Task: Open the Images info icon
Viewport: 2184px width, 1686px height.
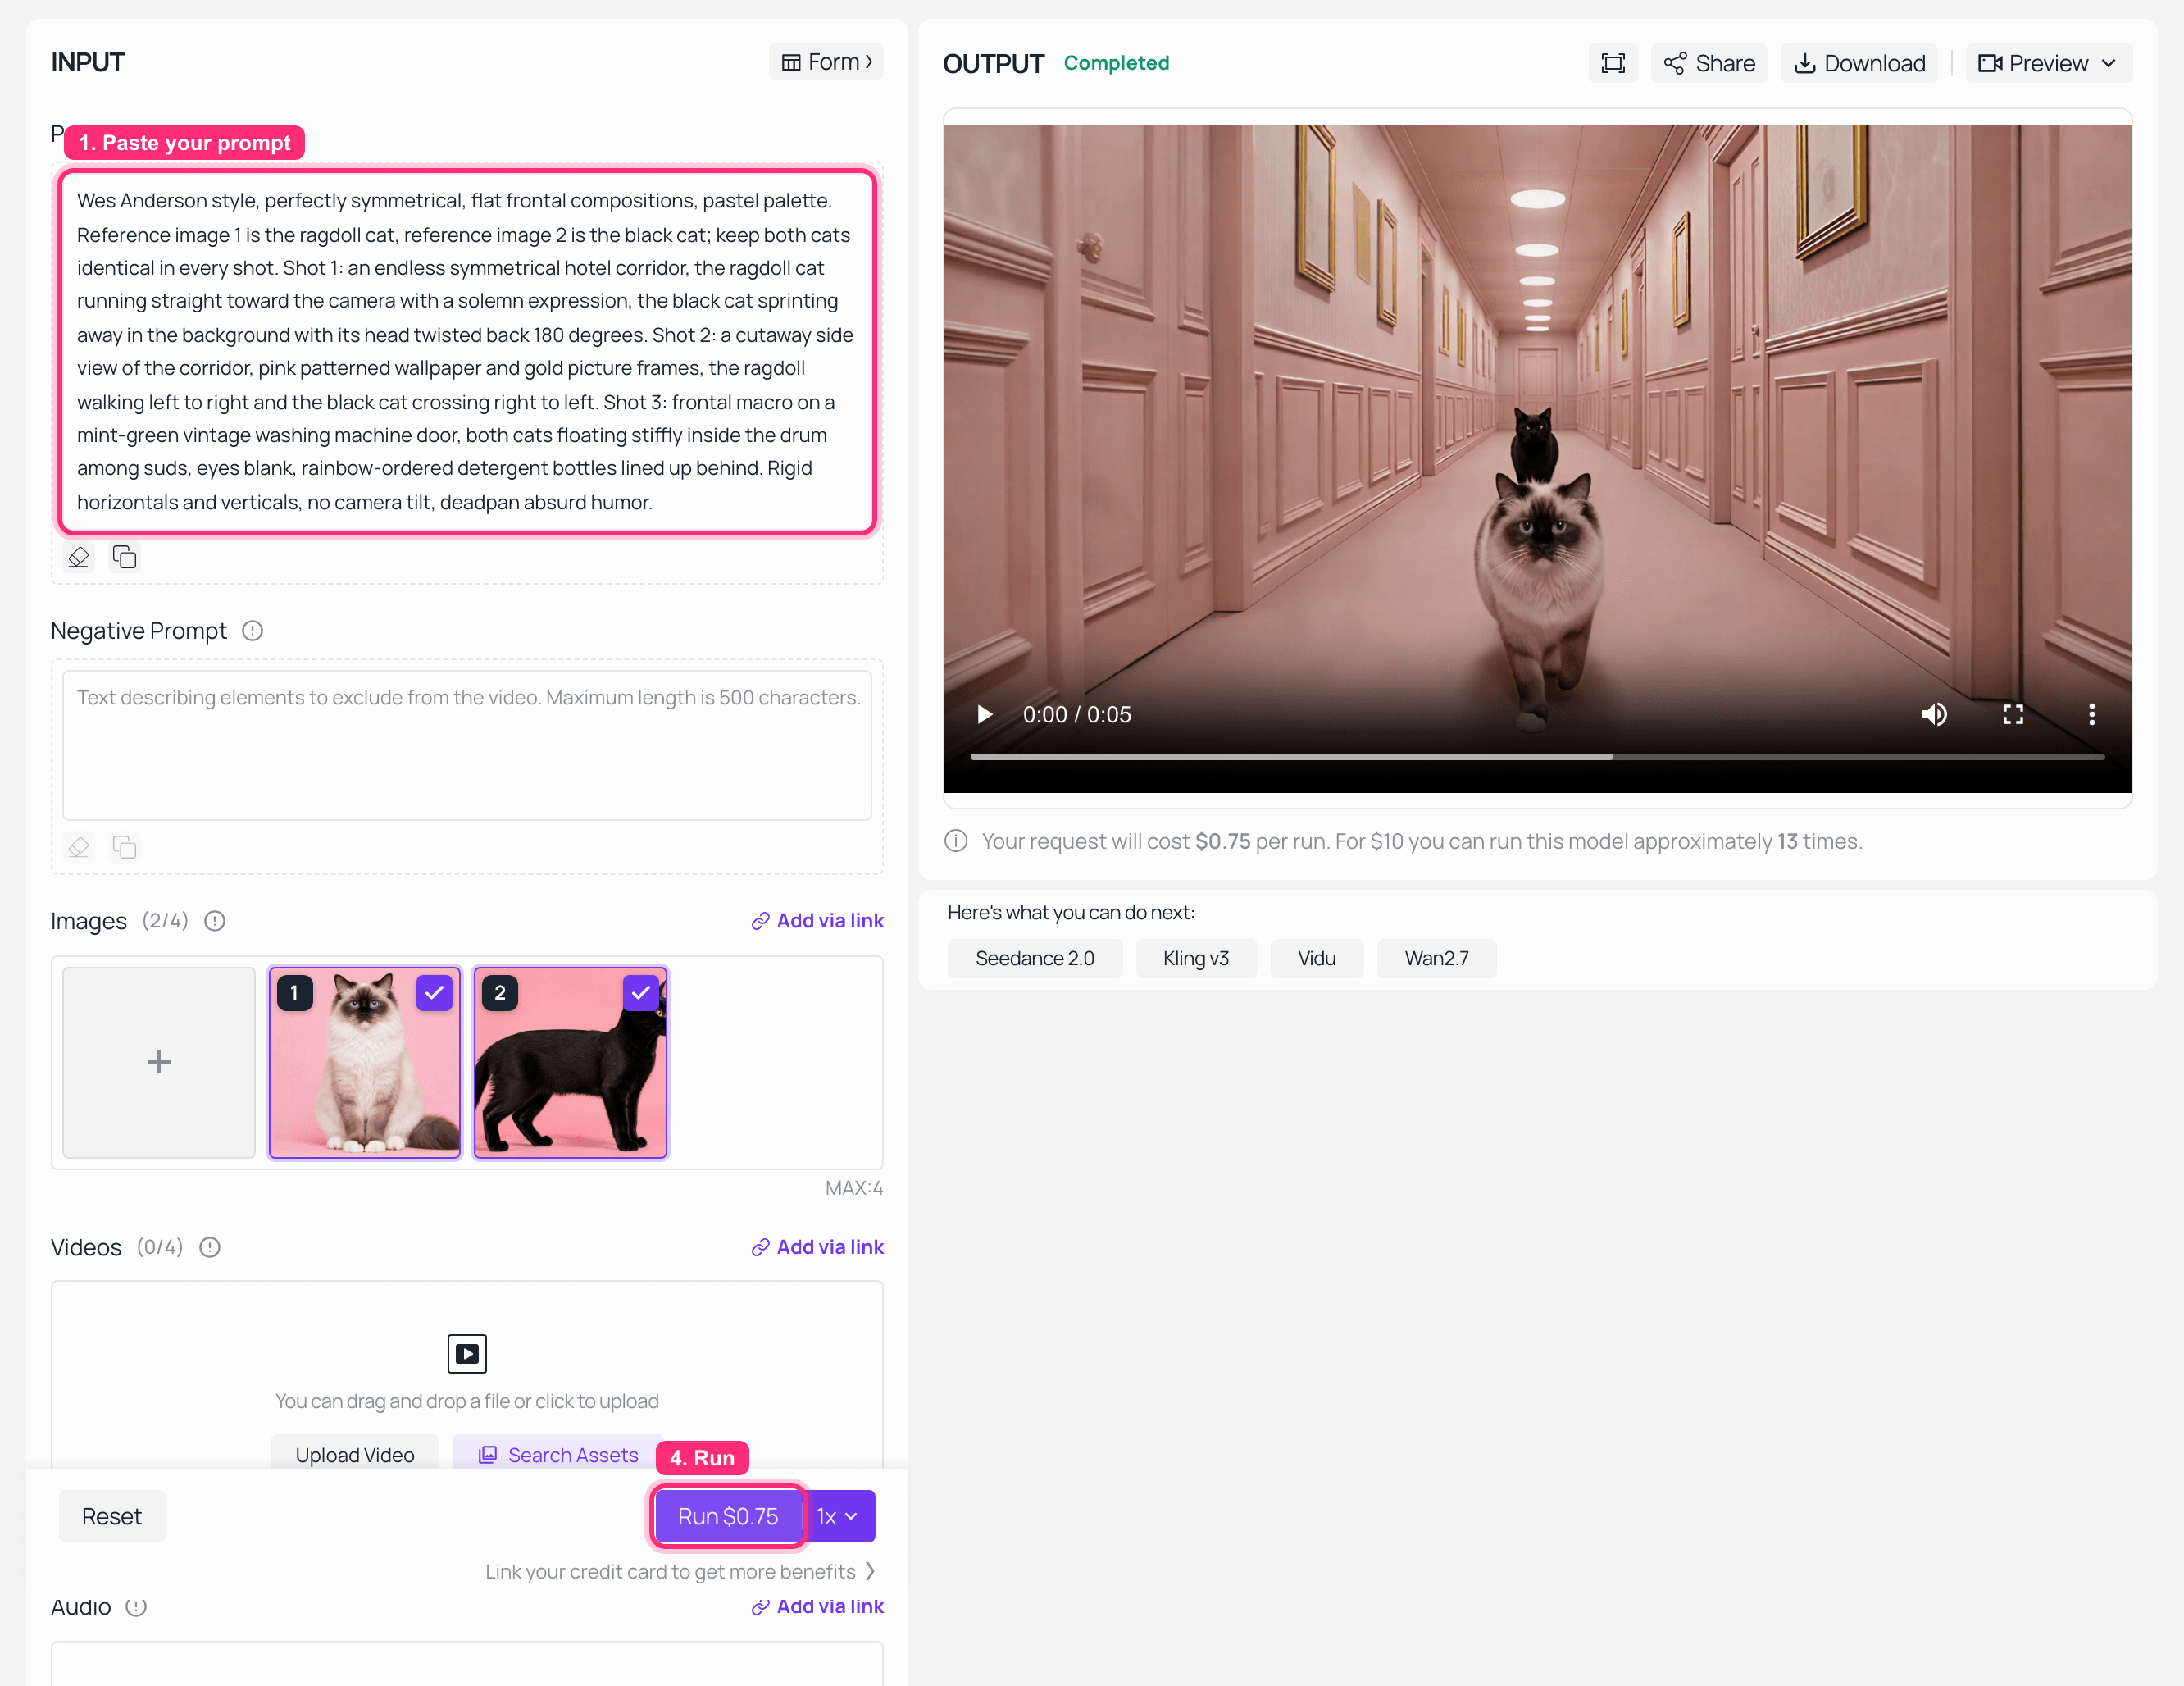Action: pos(215,921)
